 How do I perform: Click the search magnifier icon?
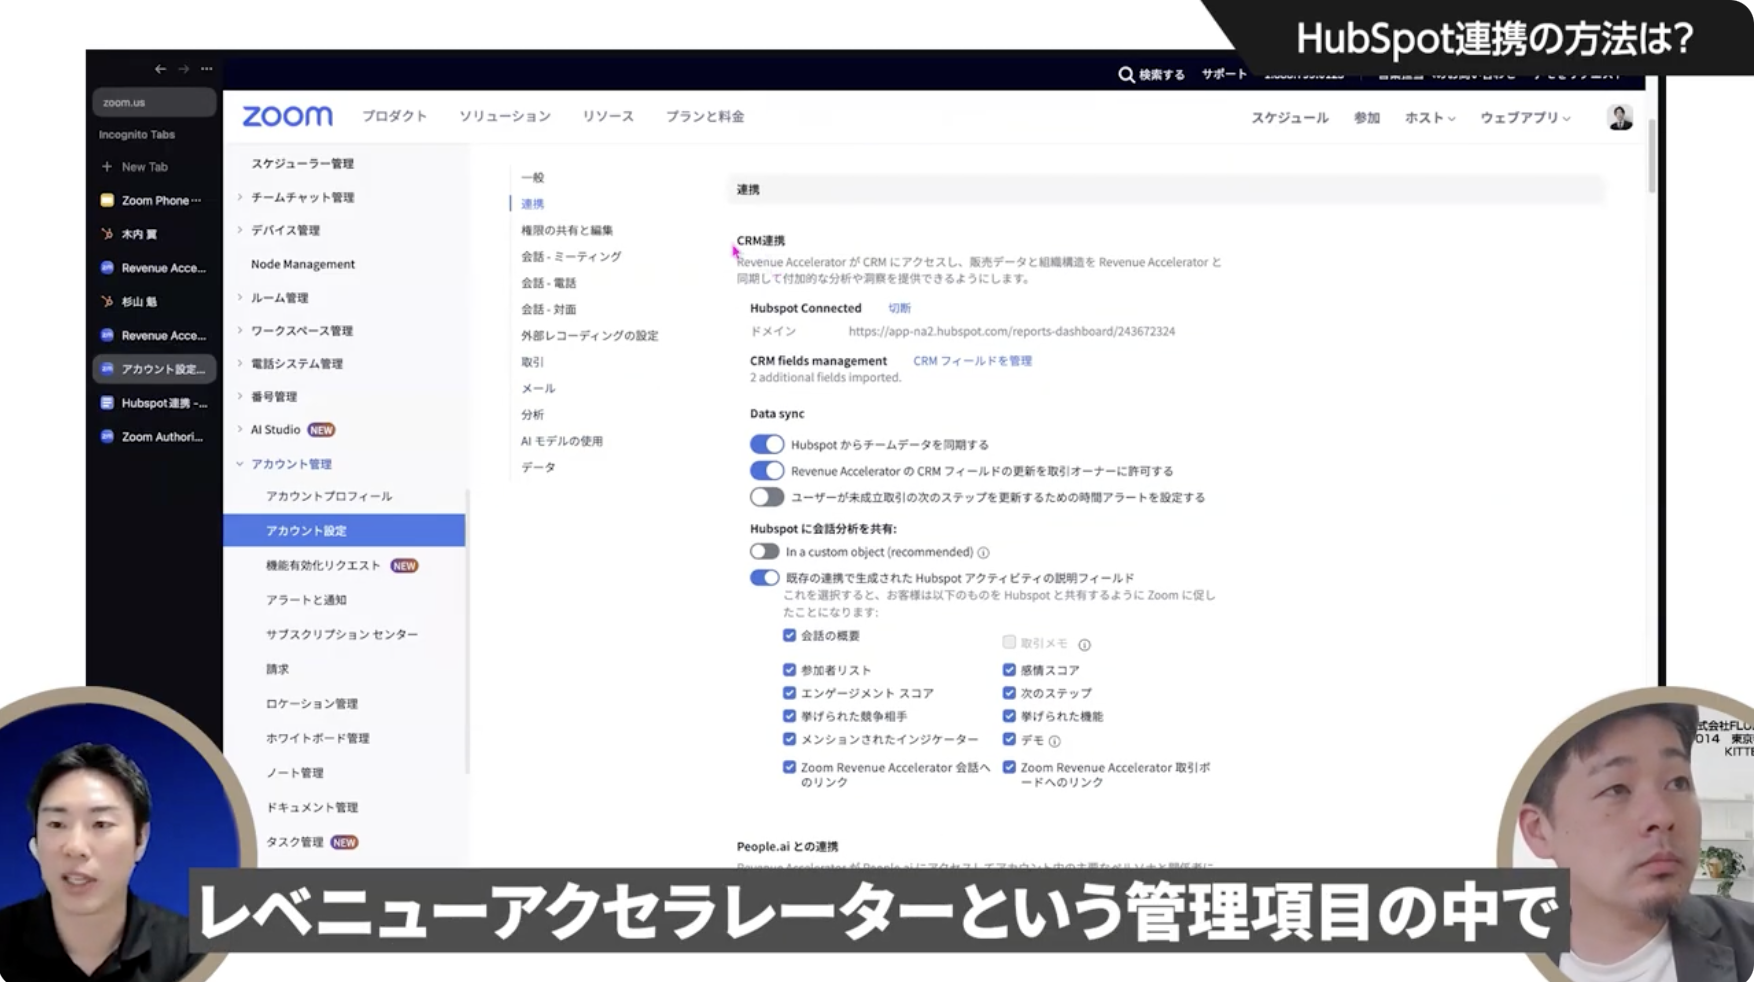[1126, 75]
